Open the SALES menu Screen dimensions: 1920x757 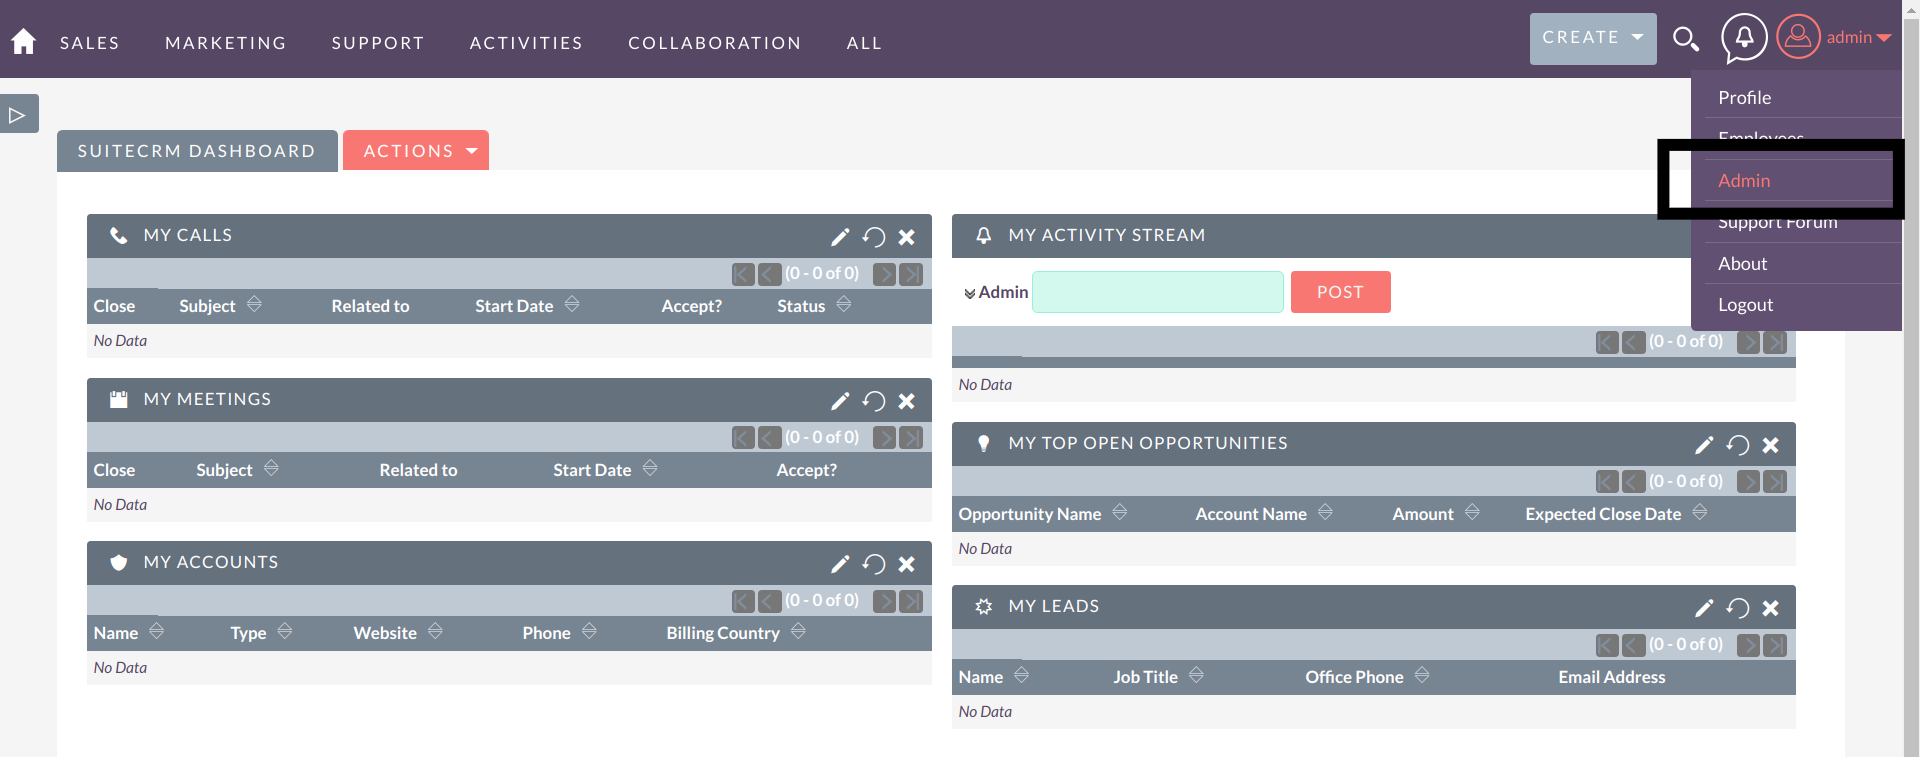[90, 43]
